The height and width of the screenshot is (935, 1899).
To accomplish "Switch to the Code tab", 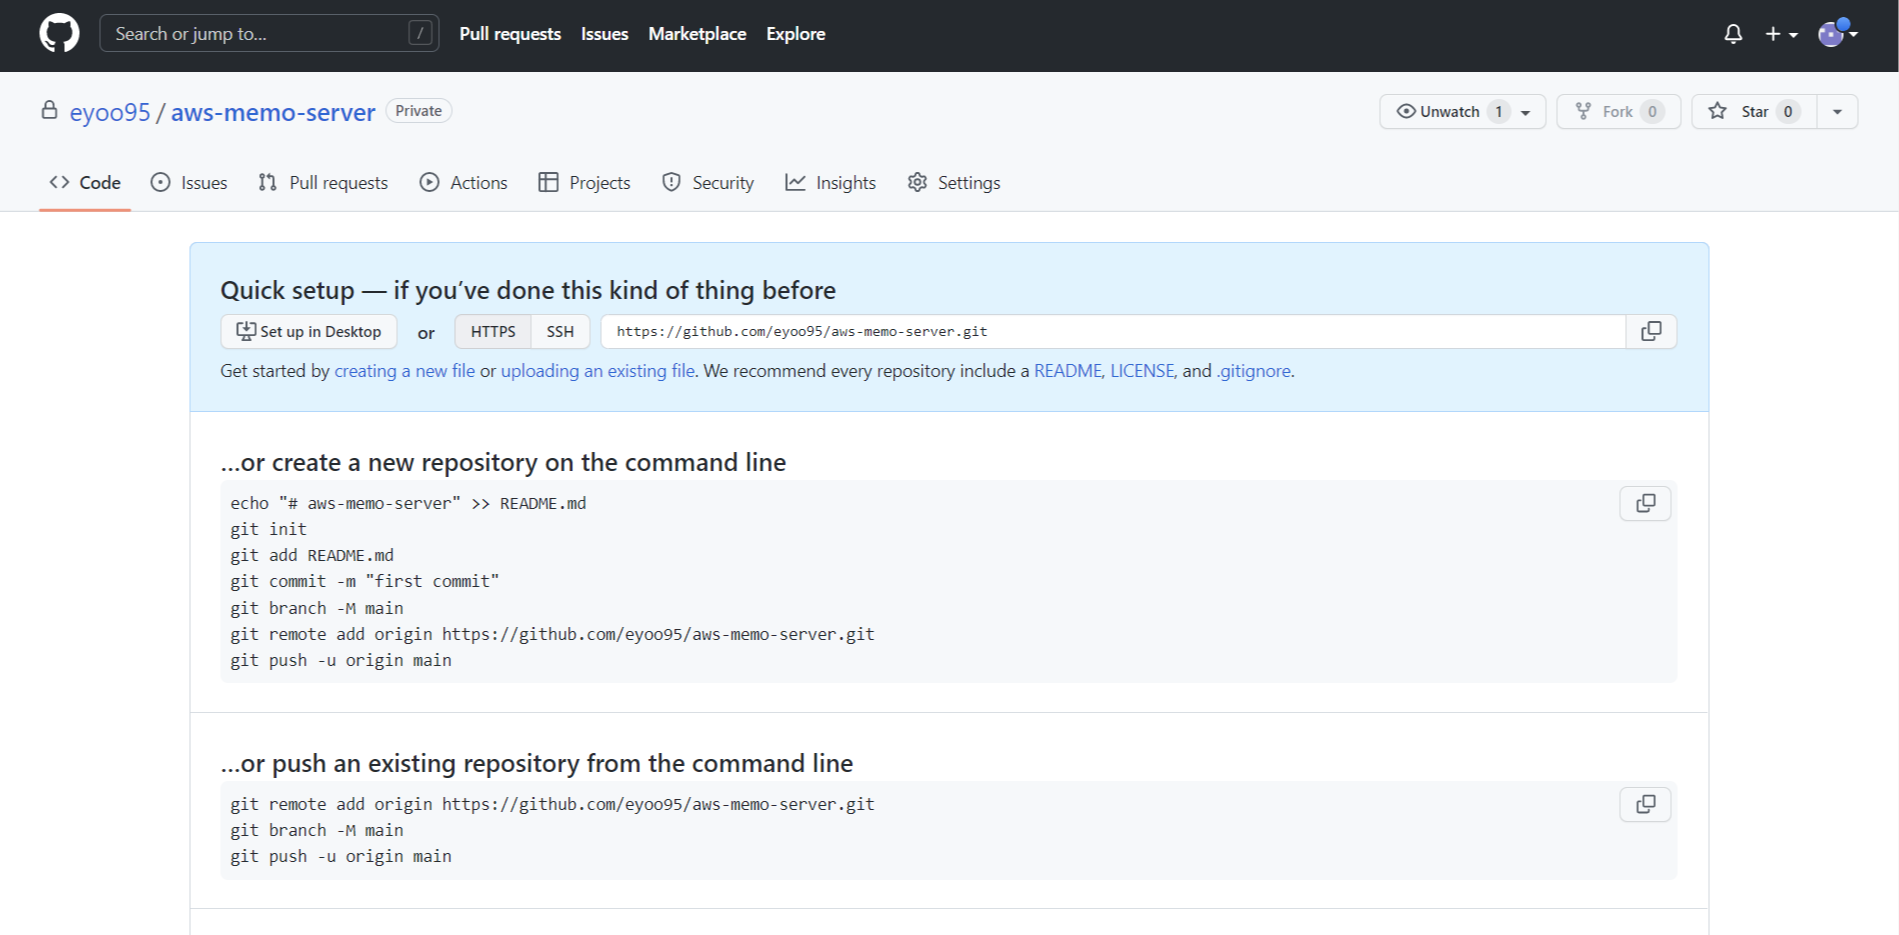I will 85,183.
